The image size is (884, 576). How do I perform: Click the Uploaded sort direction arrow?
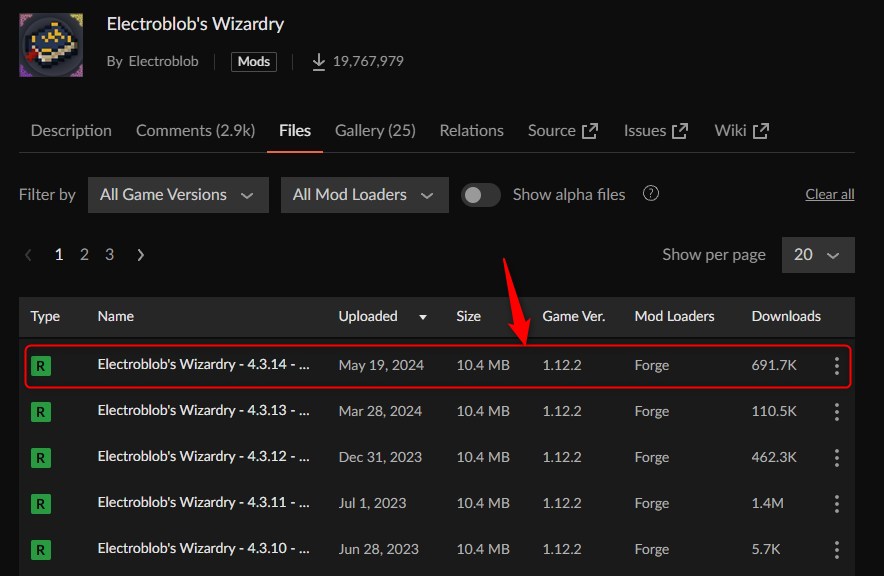[423, 317]
